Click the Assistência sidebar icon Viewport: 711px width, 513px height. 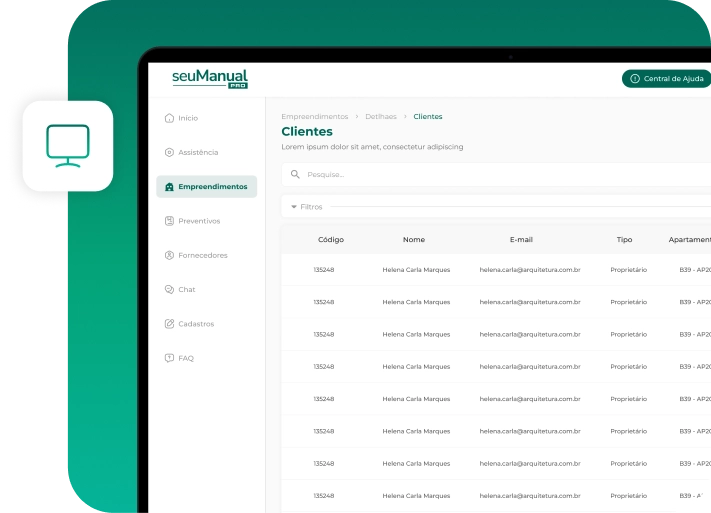click(x=169, y=152)
